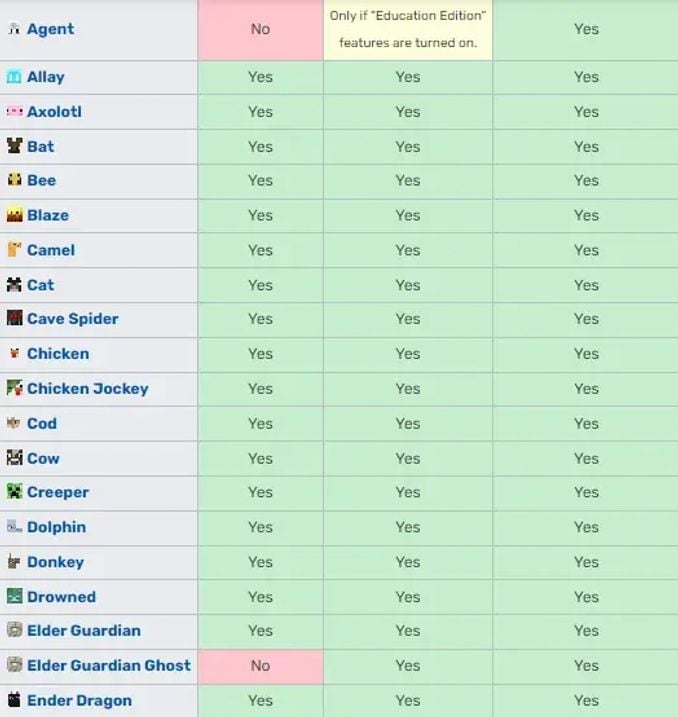This screenshot has width=678, height=717.
Task: Click the Ender Dragon icon
Action: tap(14, 700)
